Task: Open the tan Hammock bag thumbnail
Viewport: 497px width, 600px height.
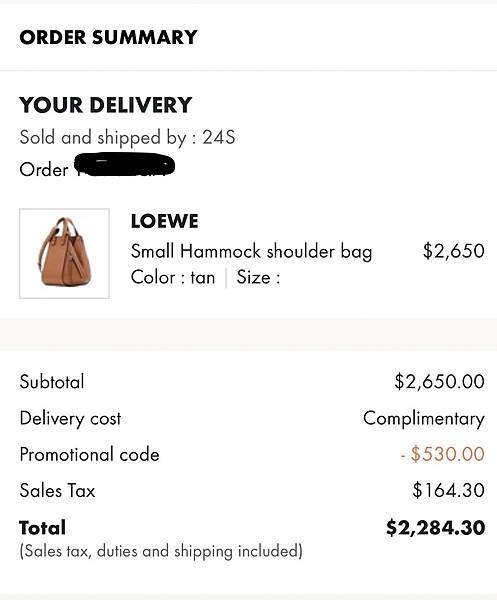Action: [64, 253]
